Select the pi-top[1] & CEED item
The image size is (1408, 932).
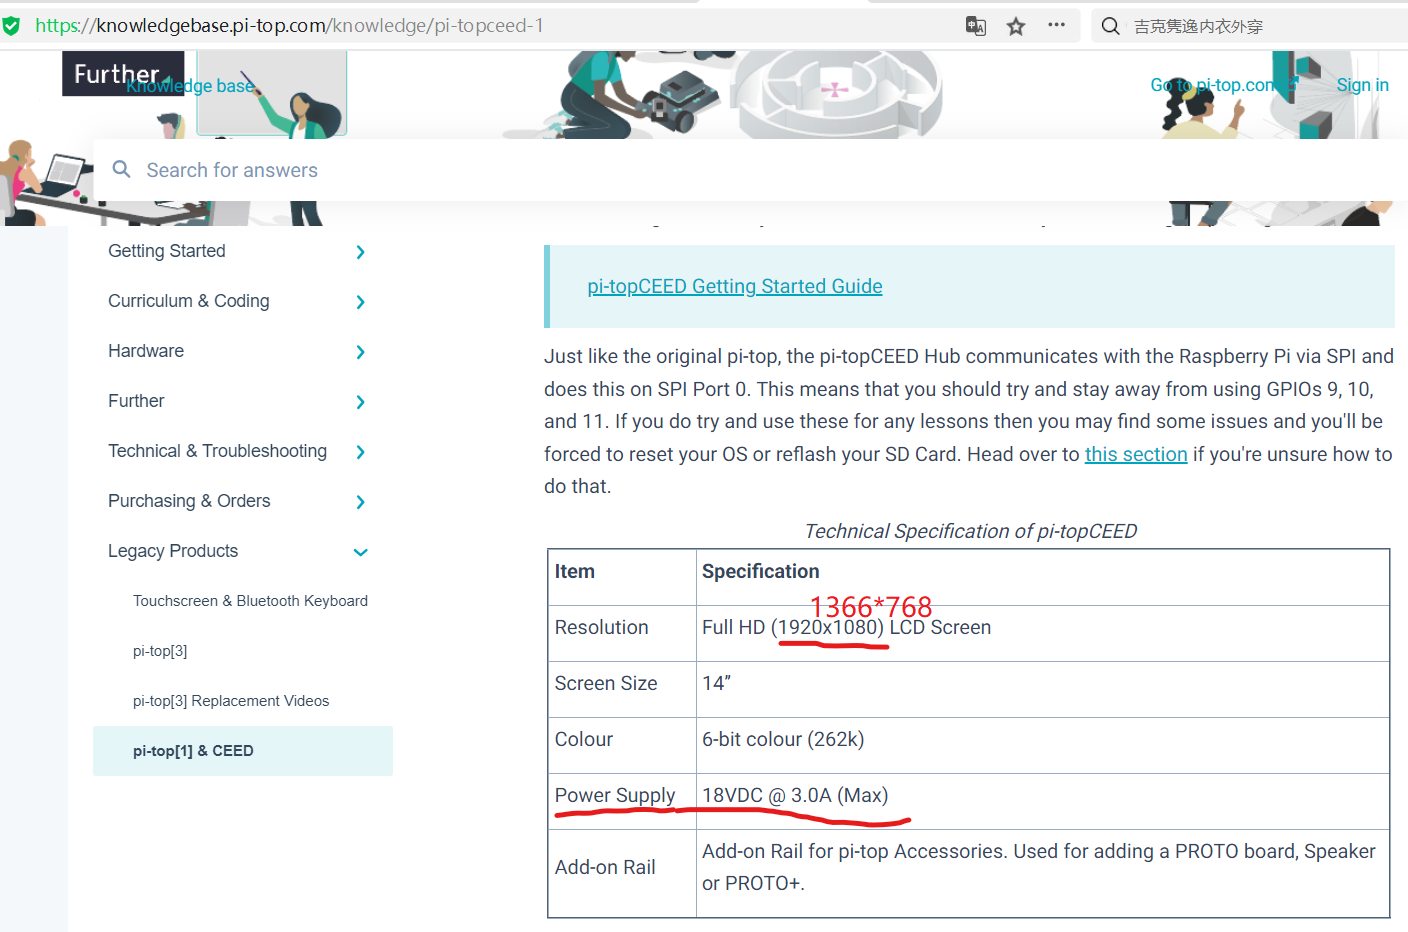point(243,751)
